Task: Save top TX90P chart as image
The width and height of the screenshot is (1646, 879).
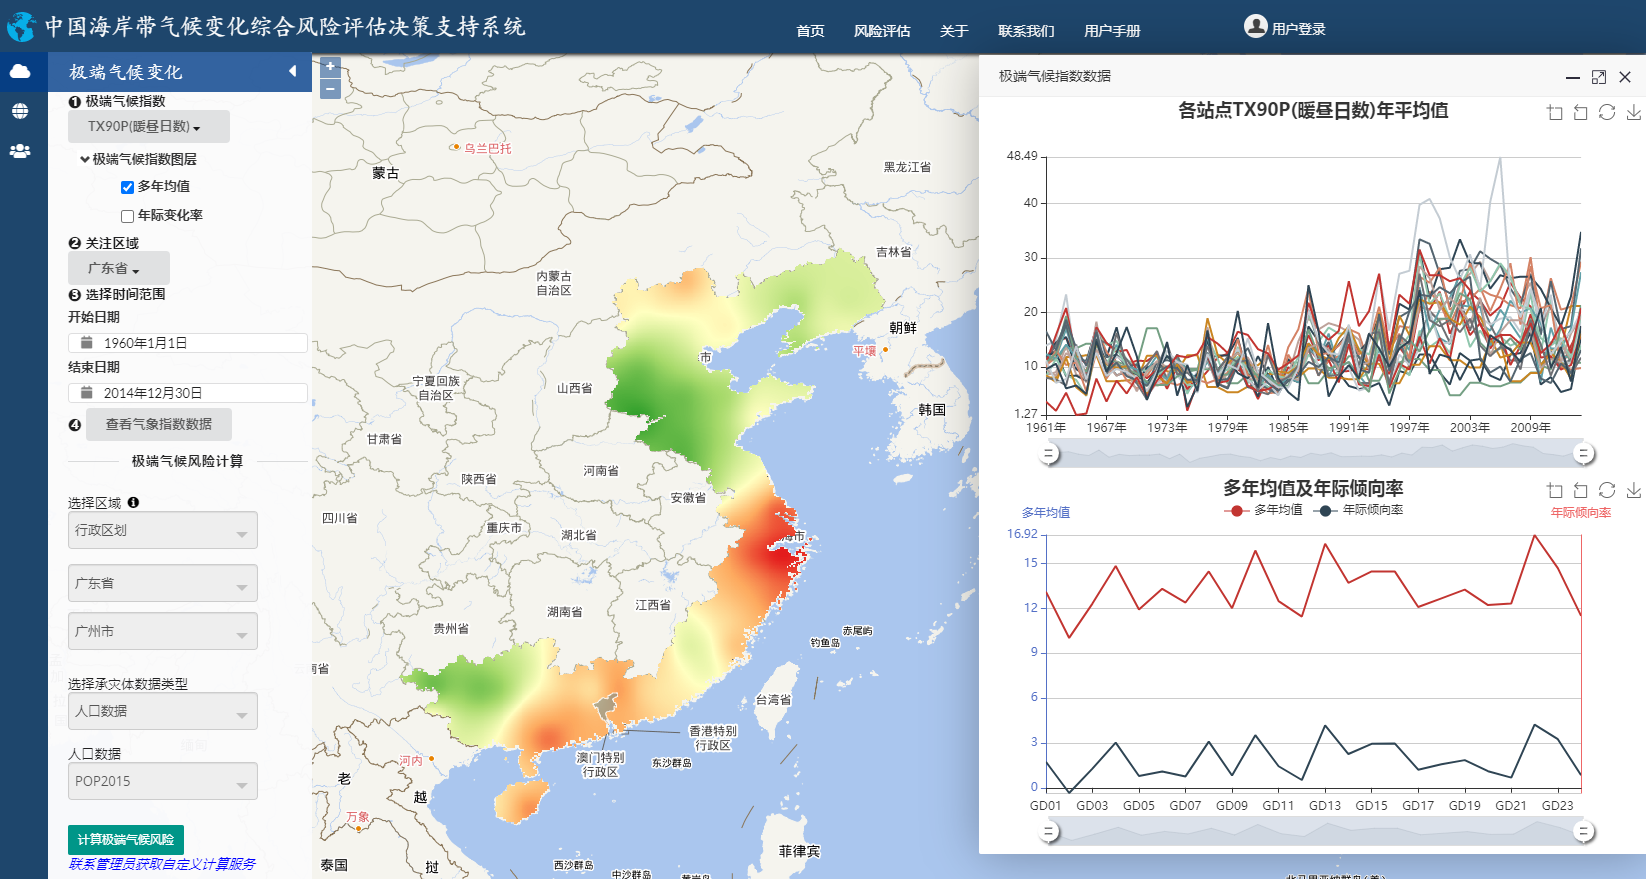Action: (x=1633, y=112)
